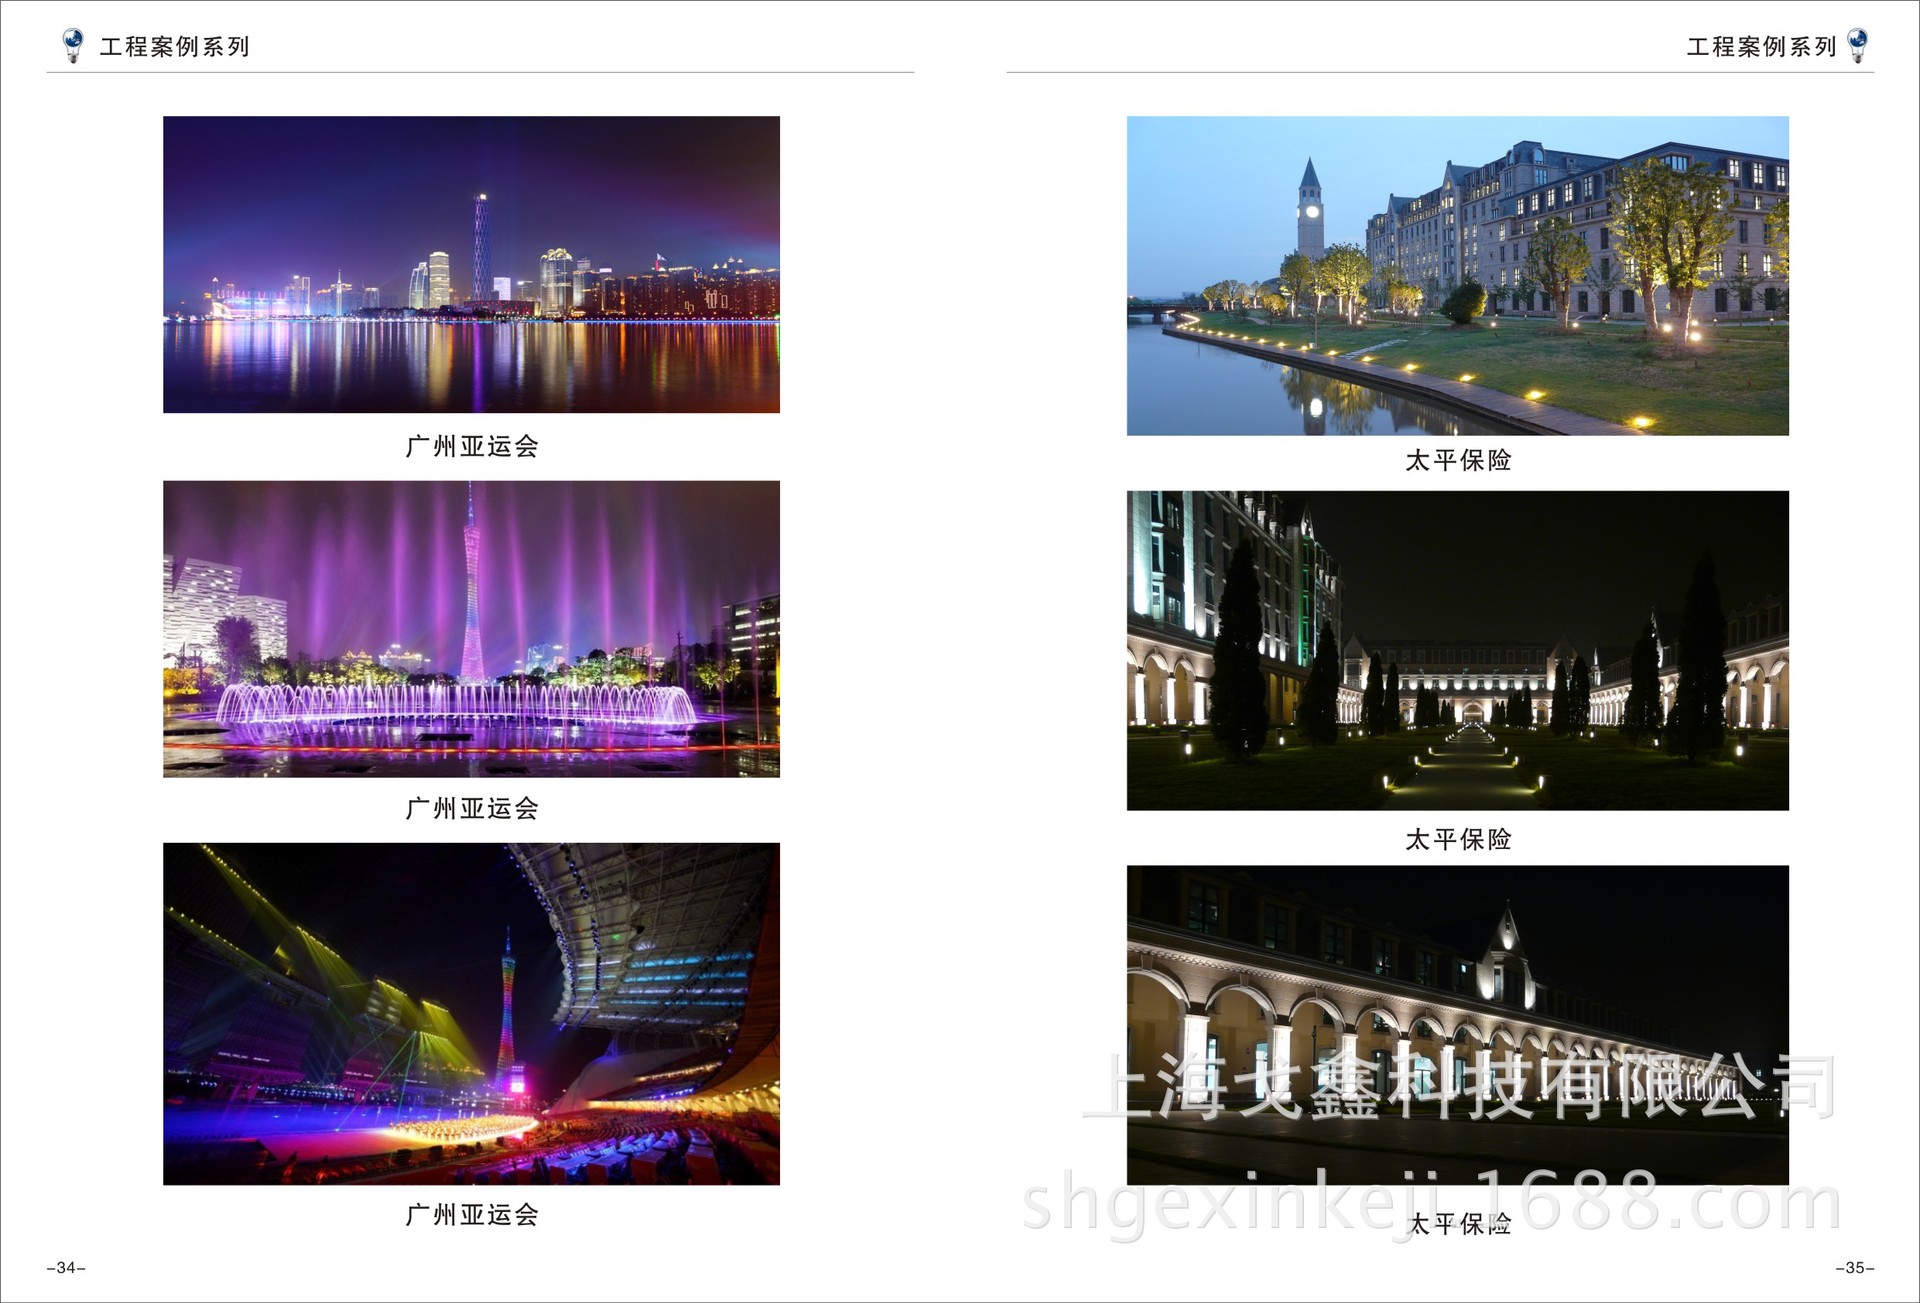This screenshot has width=1920, height=1303.
Task: Click 太平保险 caption below the courtyard photo
Action: point(1458,839)
